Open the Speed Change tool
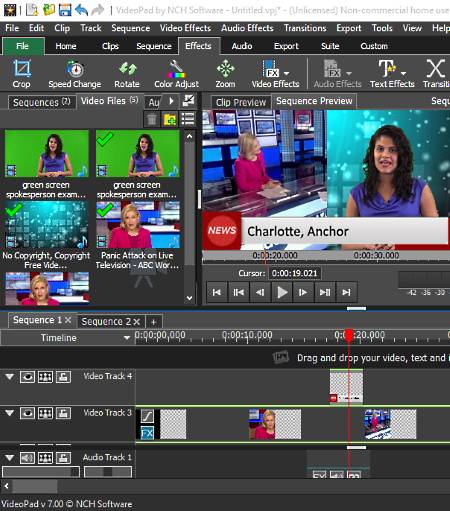450x511 pixels. point(75,73)
